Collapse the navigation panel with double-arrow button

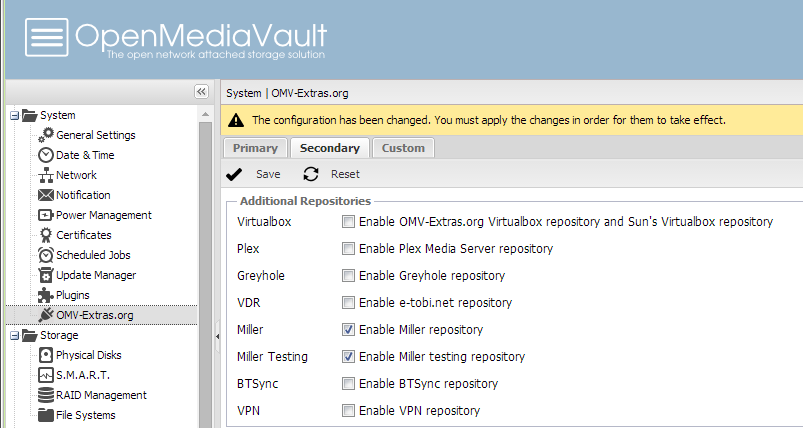[201, 92]
